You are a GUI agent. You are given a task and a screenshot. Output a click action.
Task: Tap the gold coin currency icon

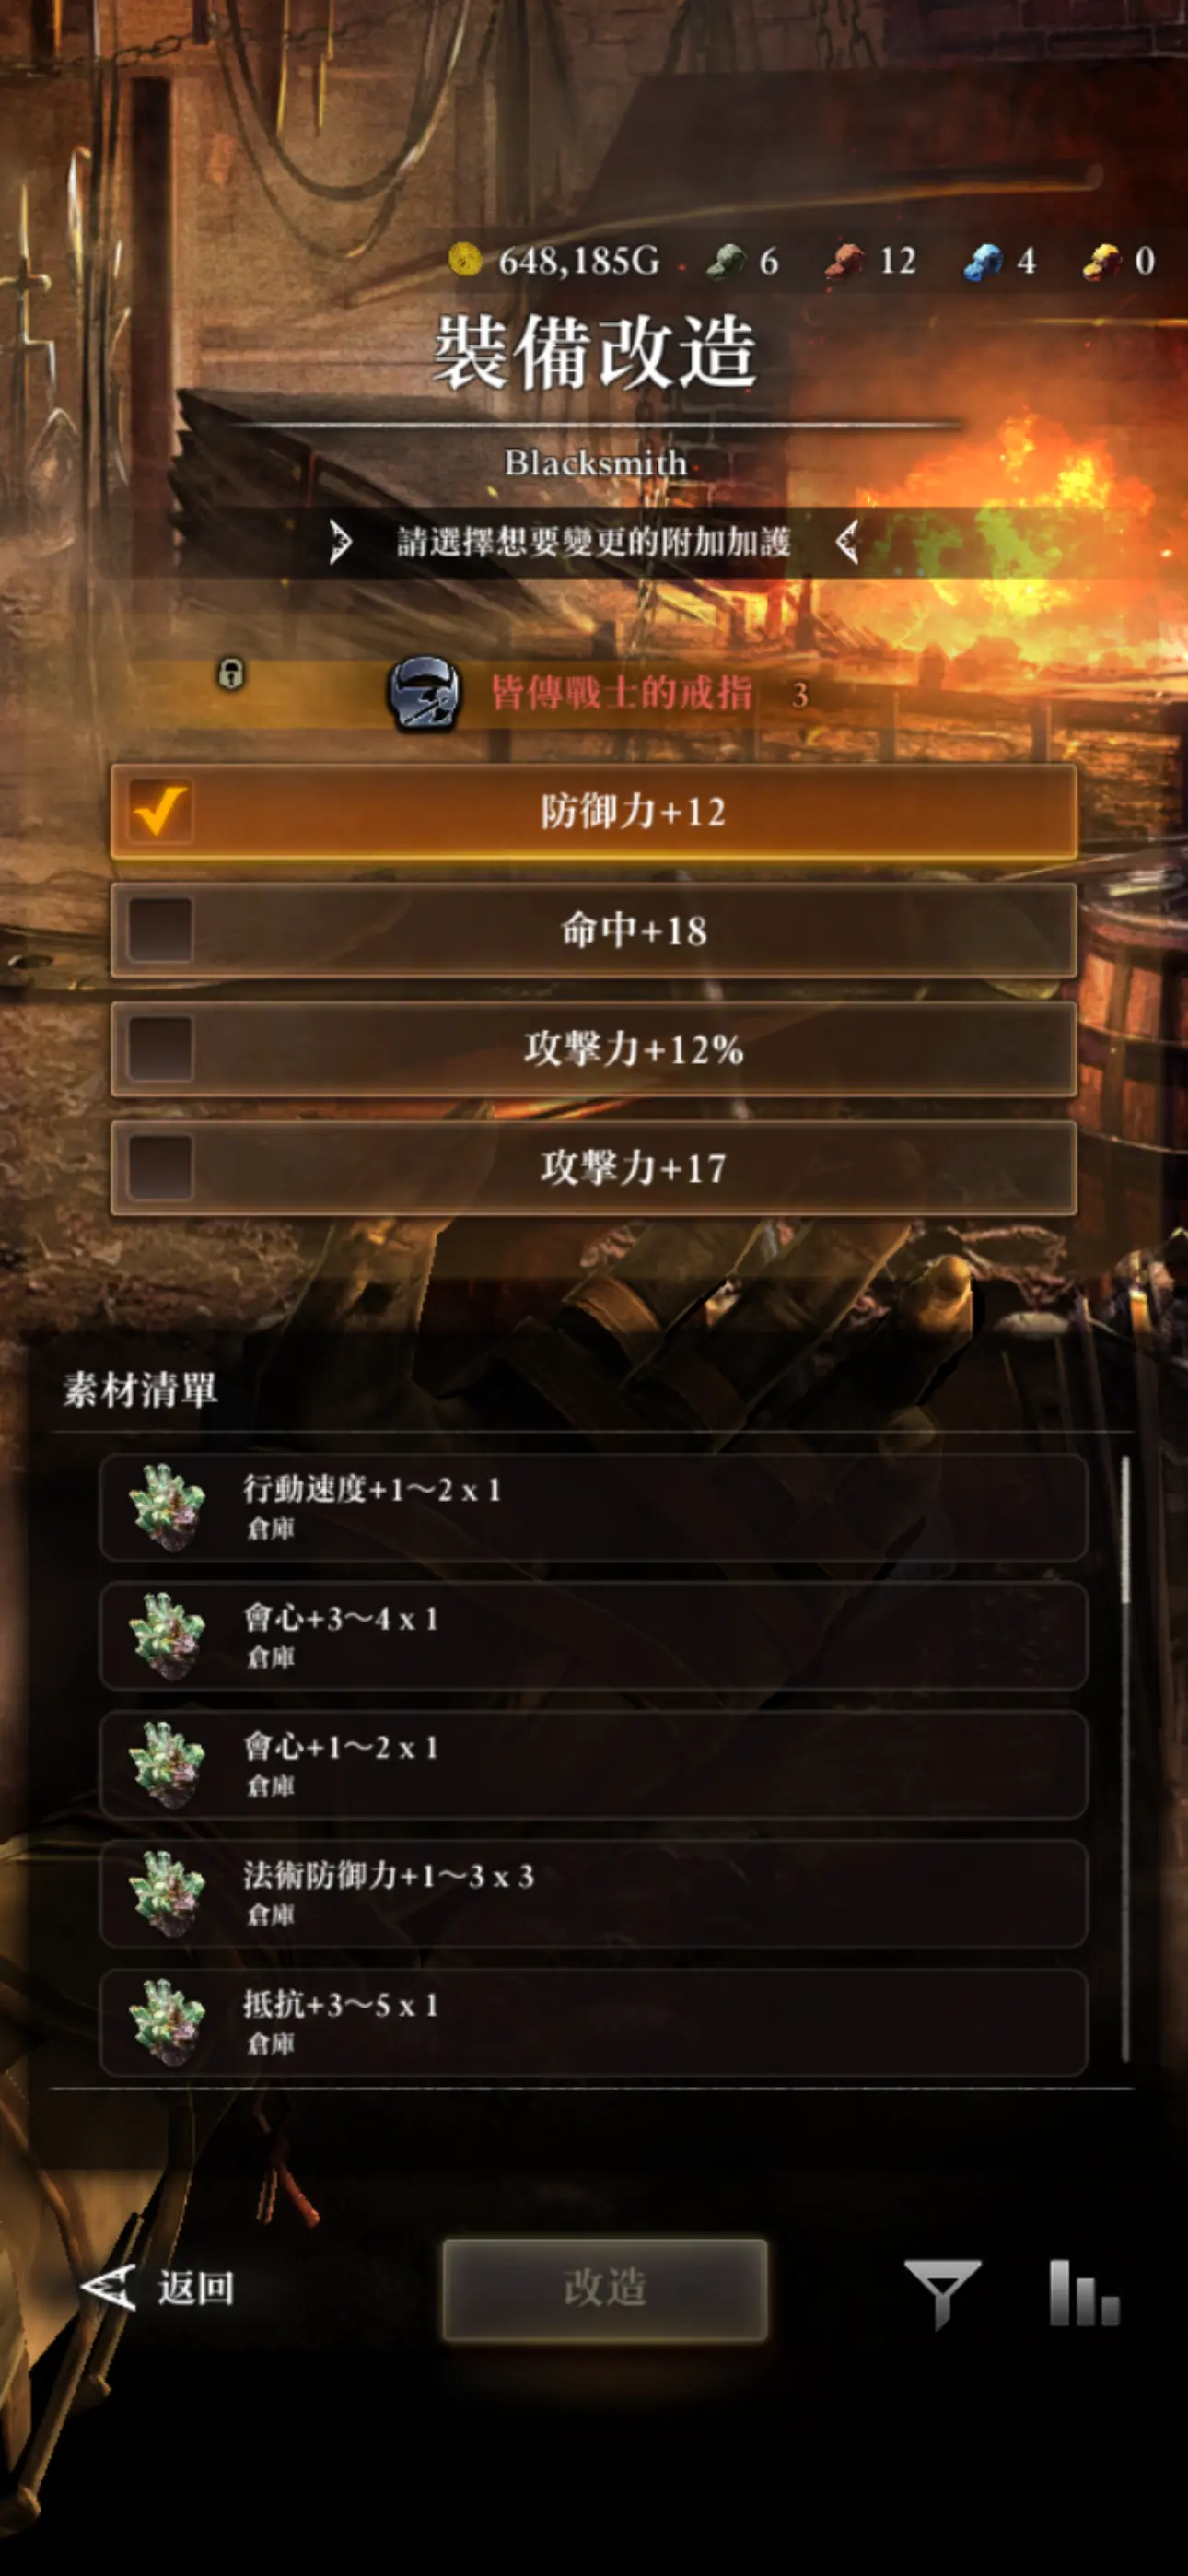tap(465, 260)
